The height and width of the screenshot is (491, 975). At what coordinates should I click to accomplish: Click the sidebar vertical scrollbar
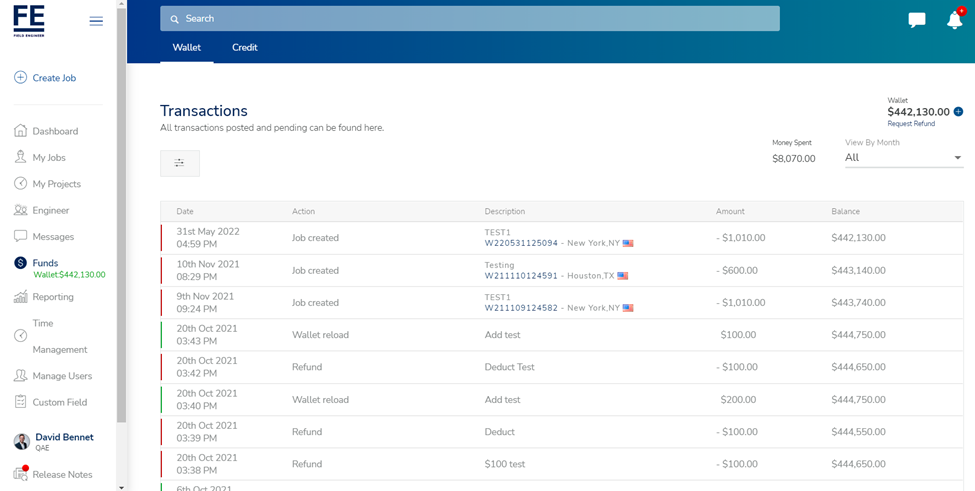(x=121, y=214)
